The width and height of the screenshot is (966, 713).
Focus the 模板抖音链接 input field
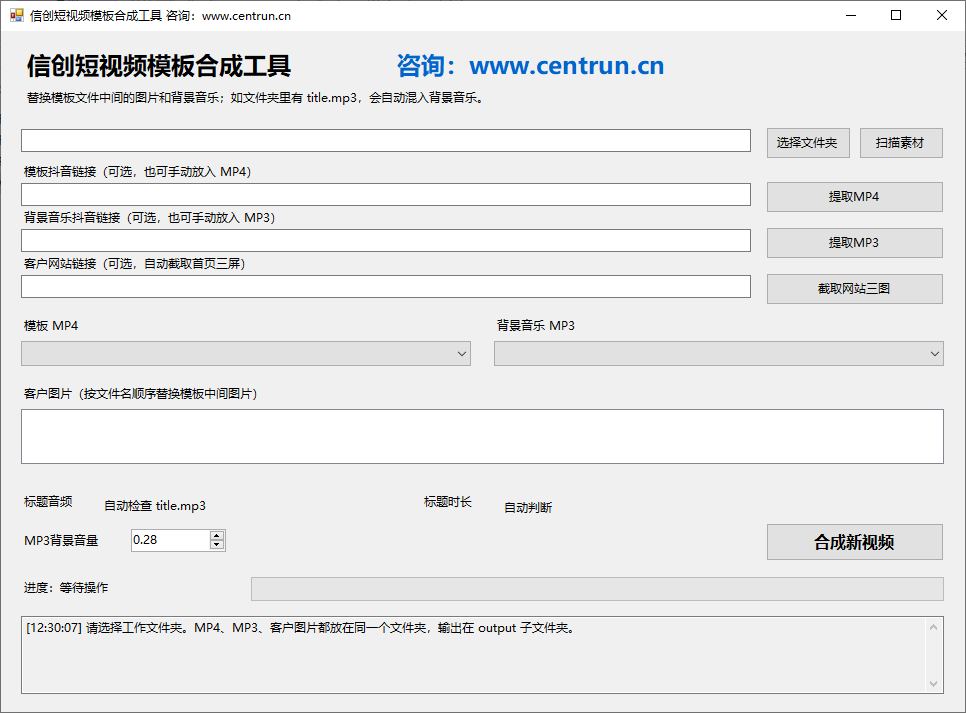386,194
